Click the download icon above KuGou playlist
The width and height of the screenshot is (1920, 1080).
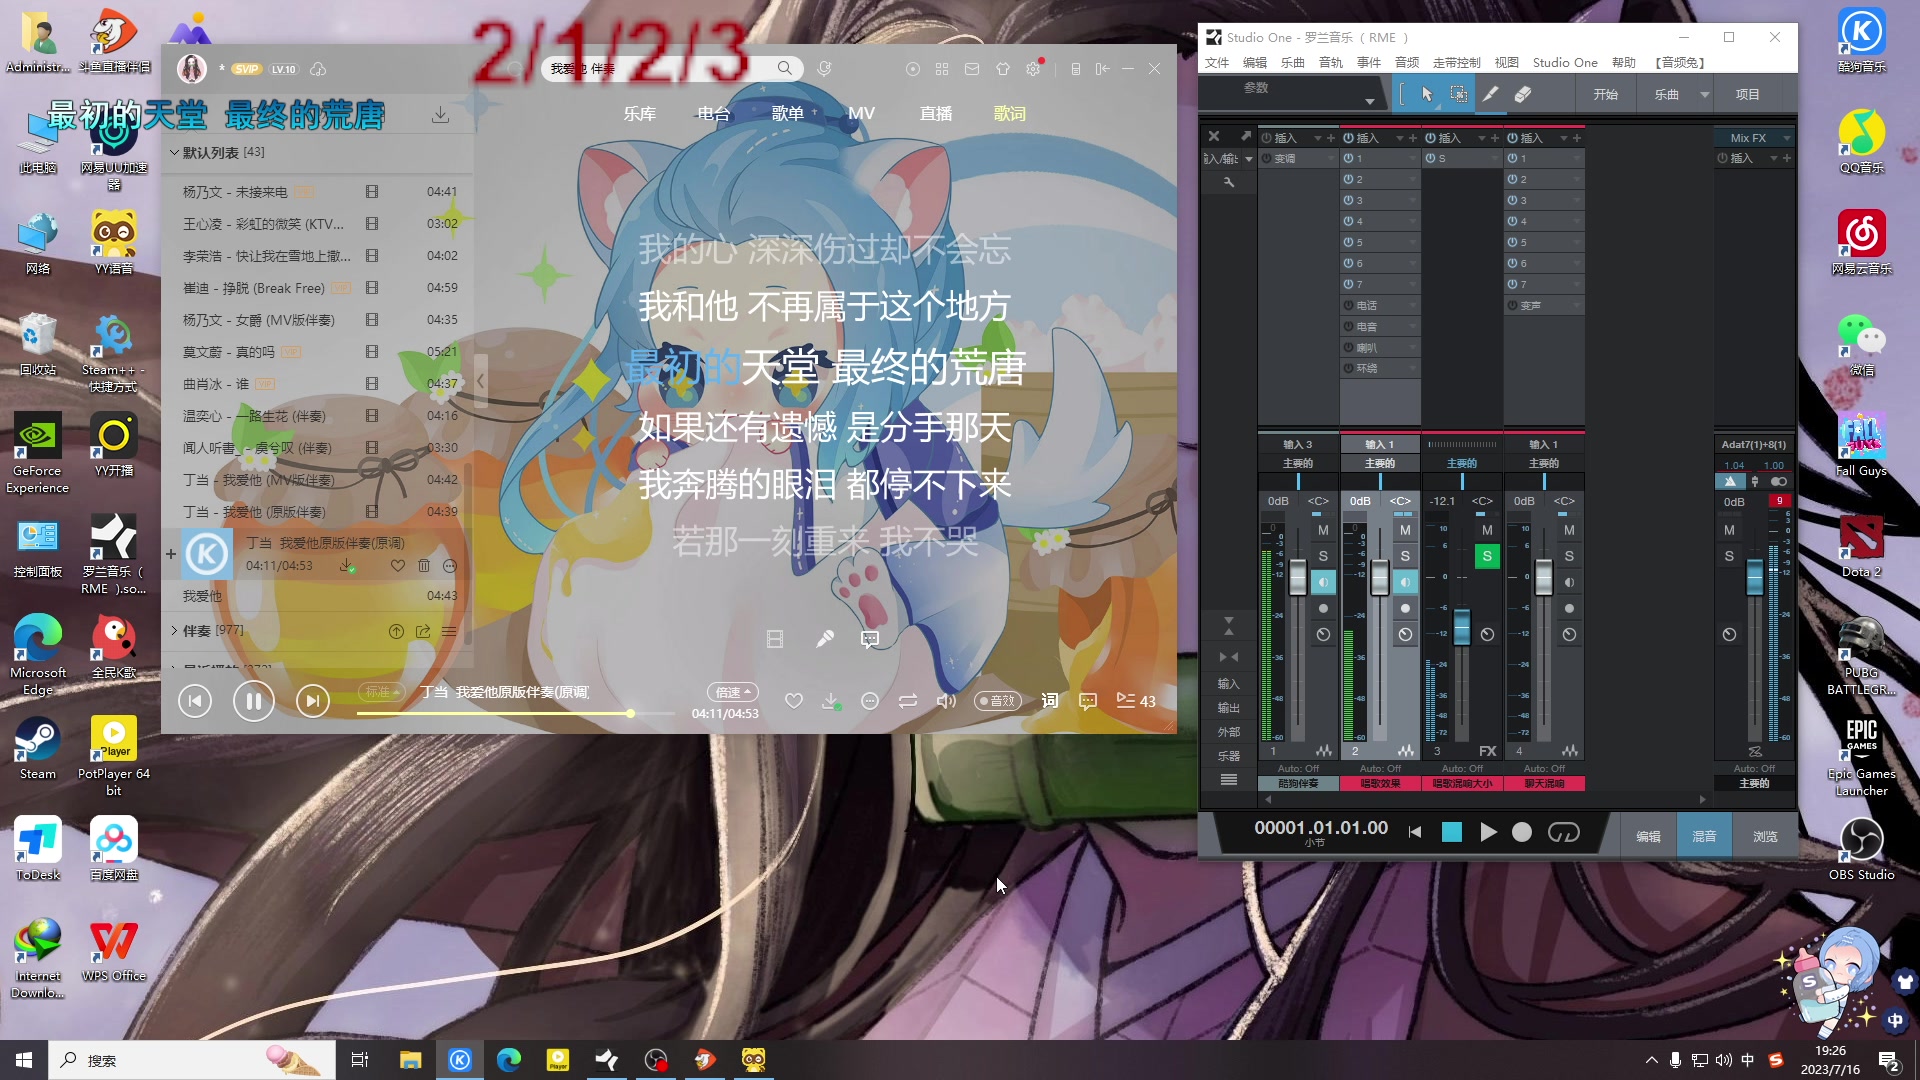[x=440, y=115]
